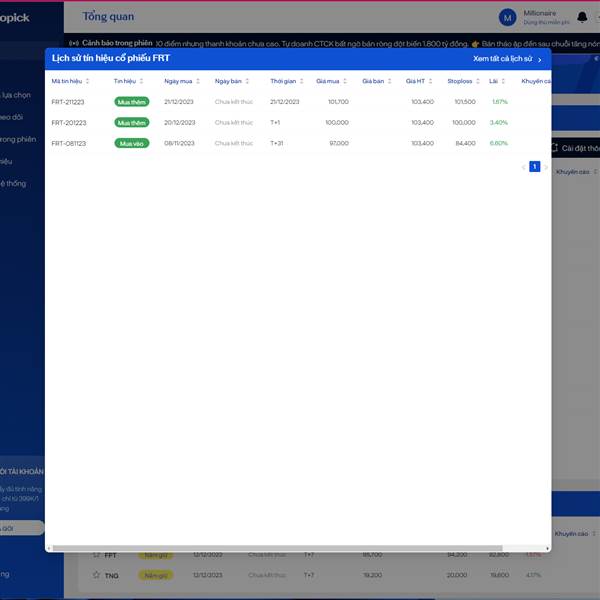
Task: Click the Mua vào badge
Action: pos(132,143)
